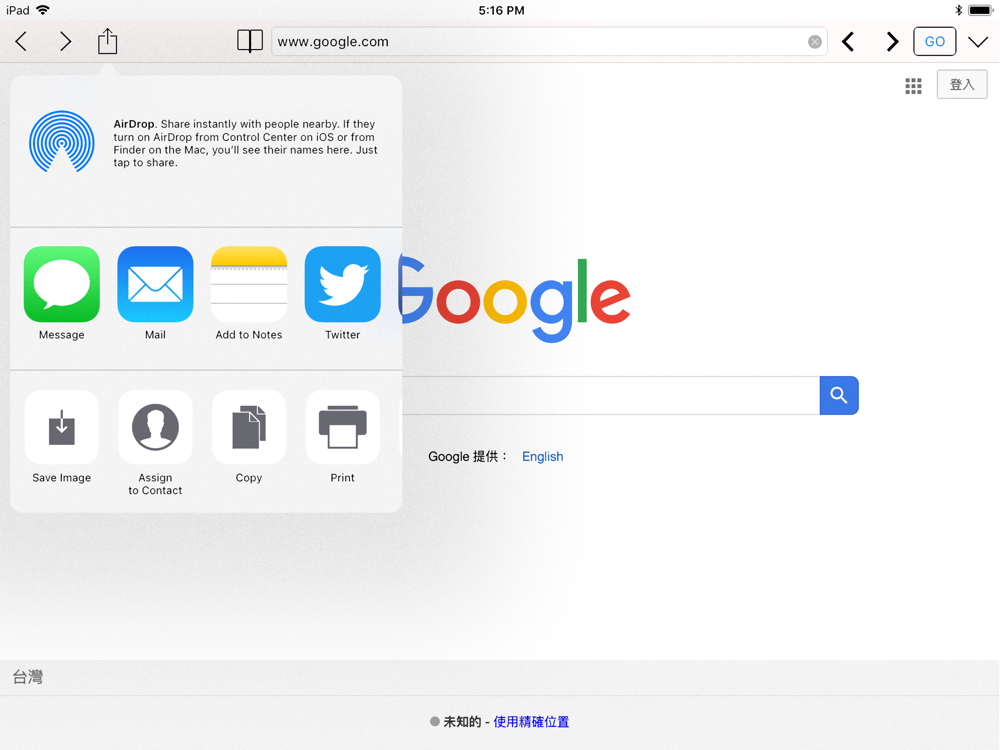Tap the GO button
Screen dimensions: 1000x750
[934, 41]
